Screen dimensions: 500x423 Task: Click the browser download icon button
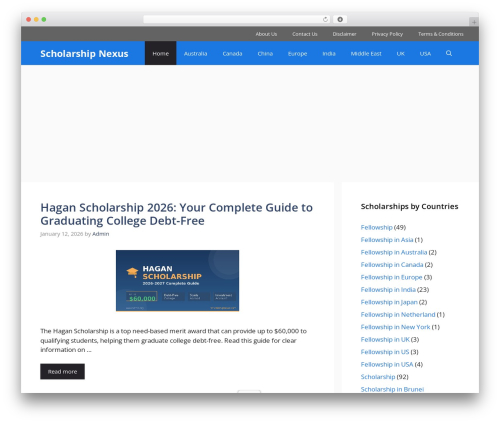(340, 20)
